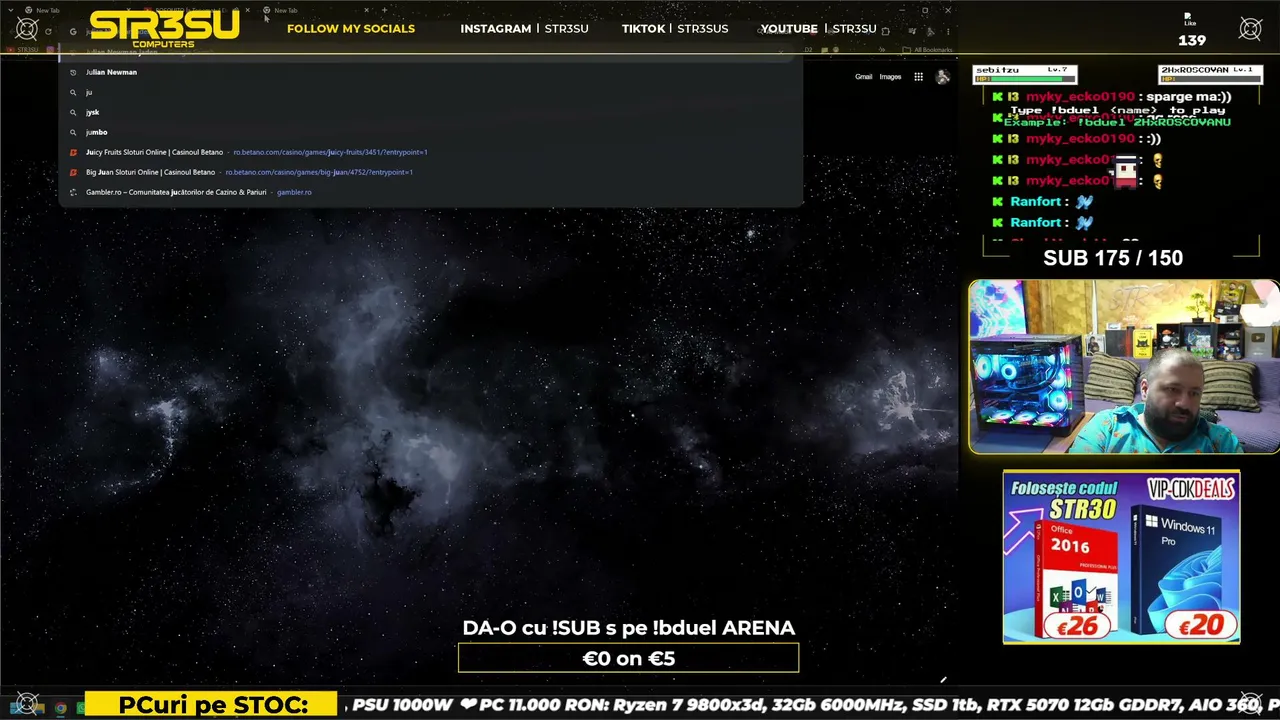Click the '€0 on €5' goal bar
Image resolution: width=1280 pixels, height=720 pixels.
pyautogui.click(x=628, y=658)
